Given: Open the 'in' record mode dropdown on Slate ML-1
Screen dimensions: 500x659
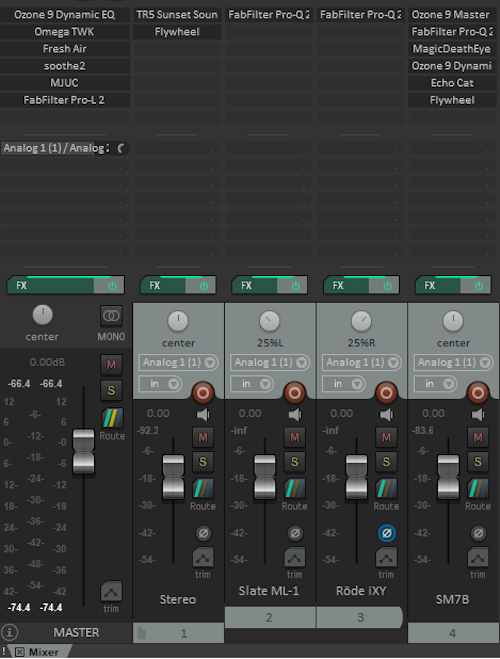Looking at the screenshot, I should pyautogui.click(x=252, y=384).
